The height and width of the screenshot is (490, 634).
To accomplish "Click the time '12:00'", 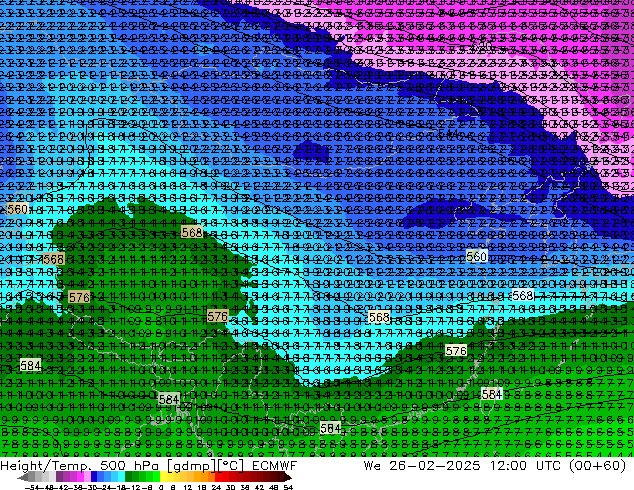I will click(508, 466).
